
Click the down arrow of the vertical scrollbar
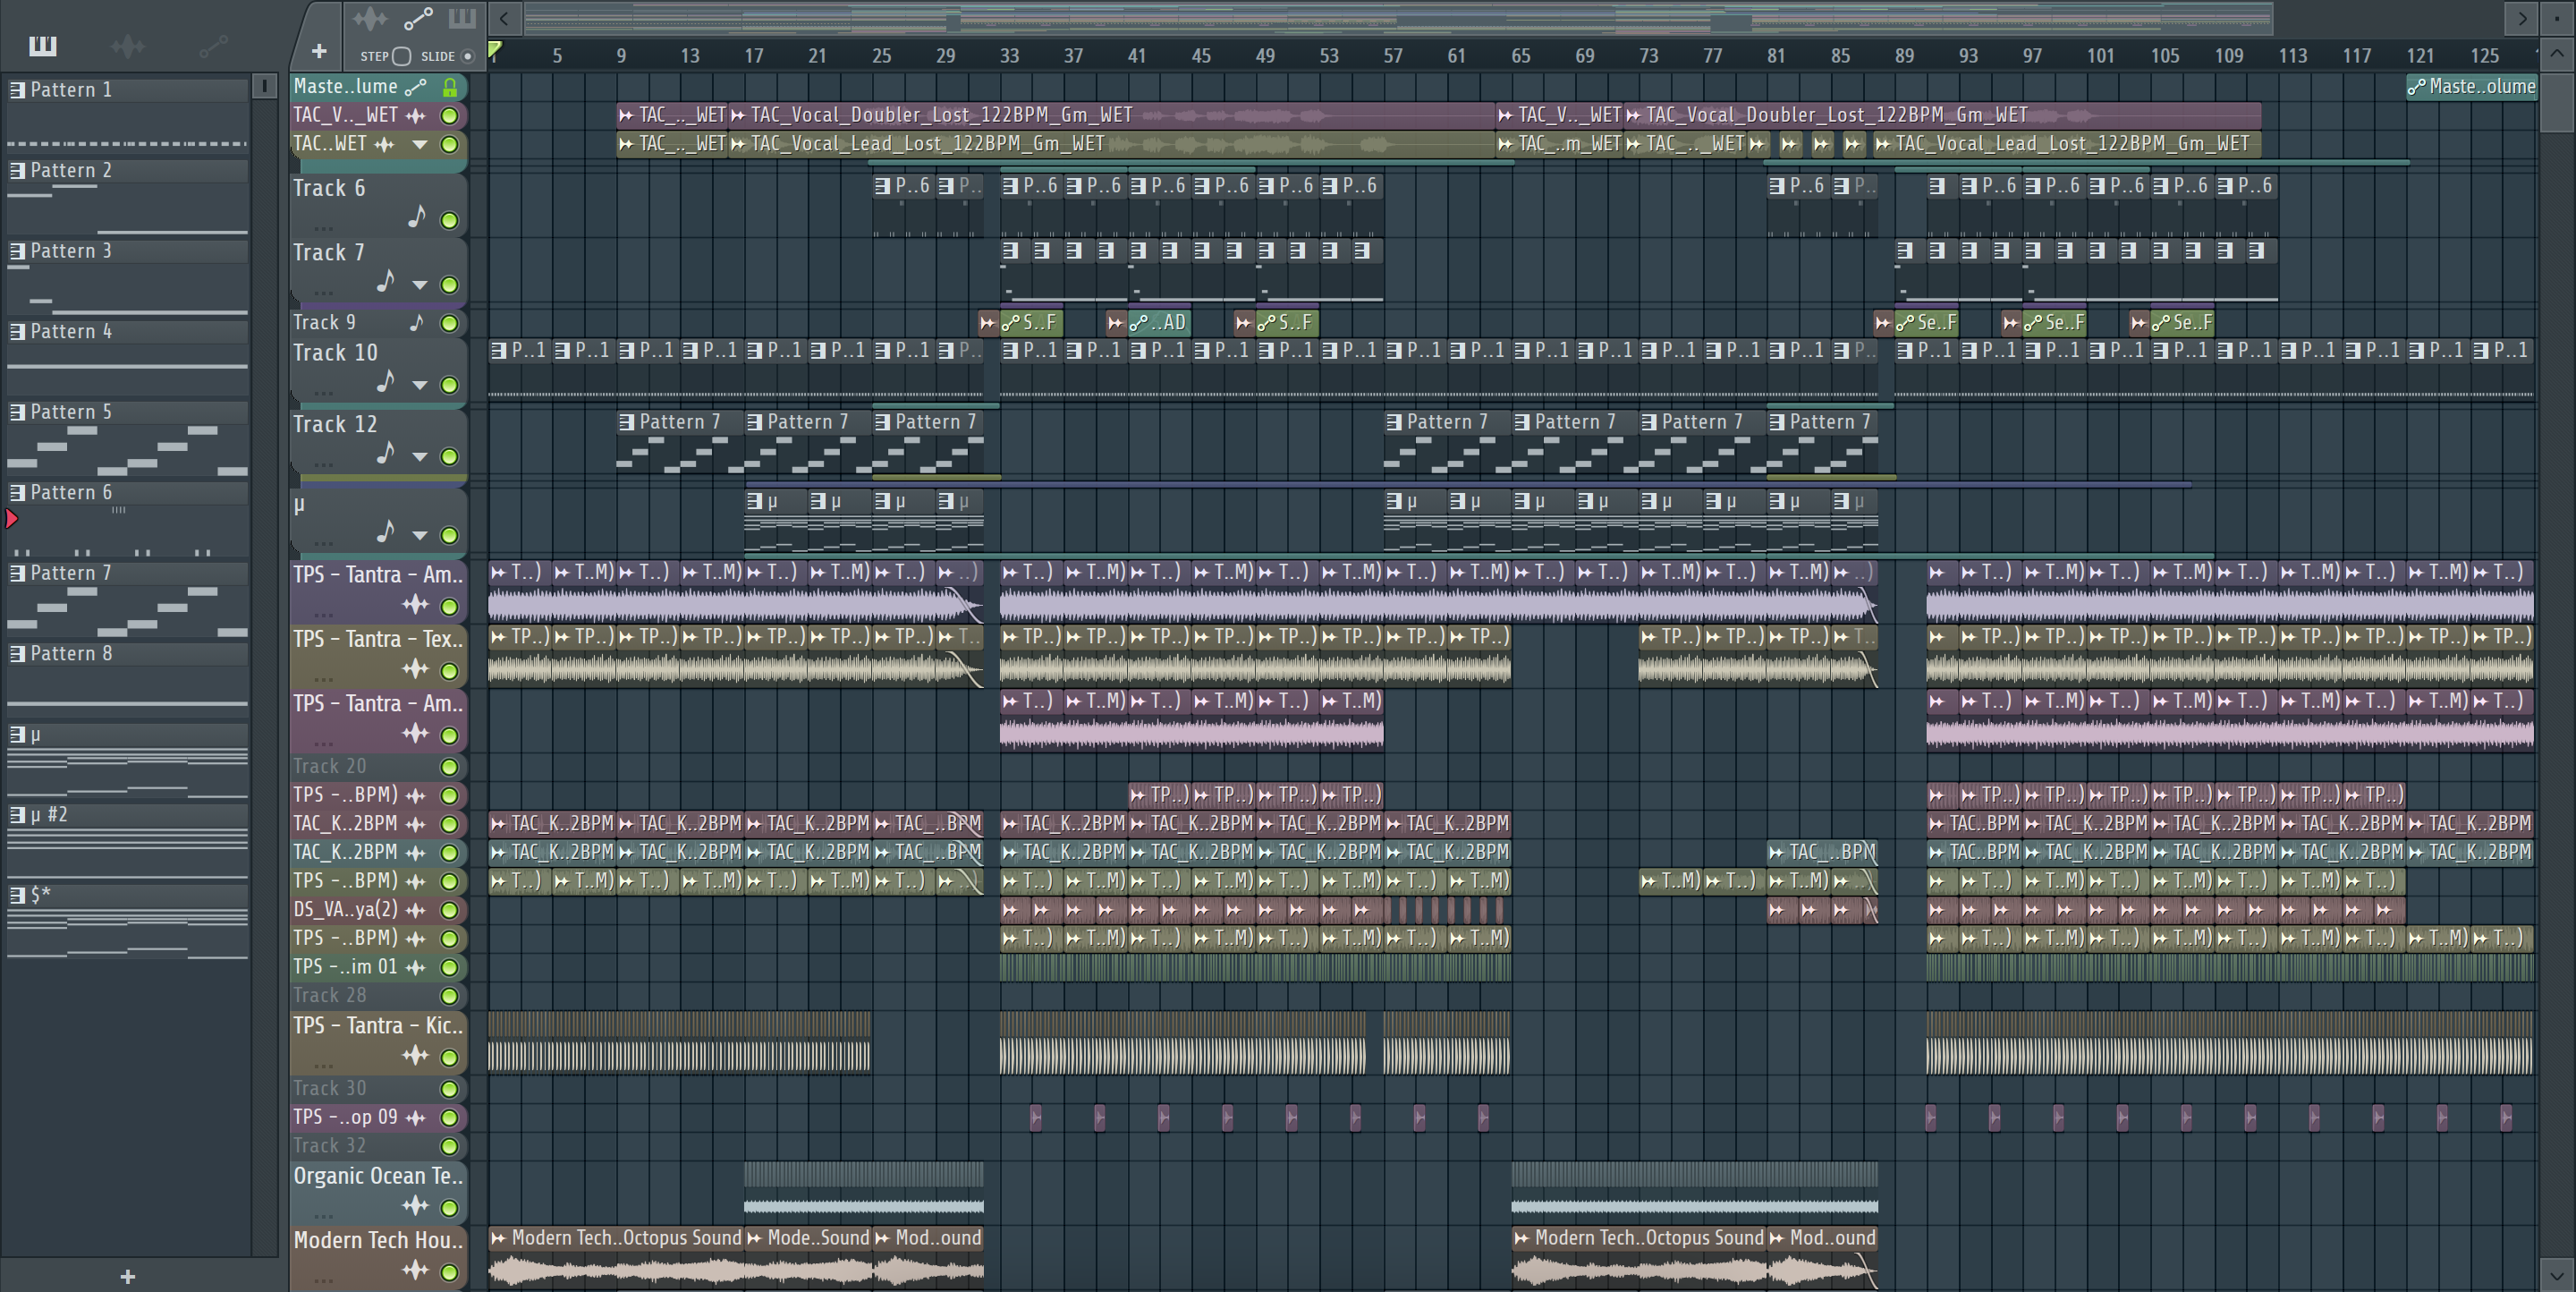point(2557,1275)
